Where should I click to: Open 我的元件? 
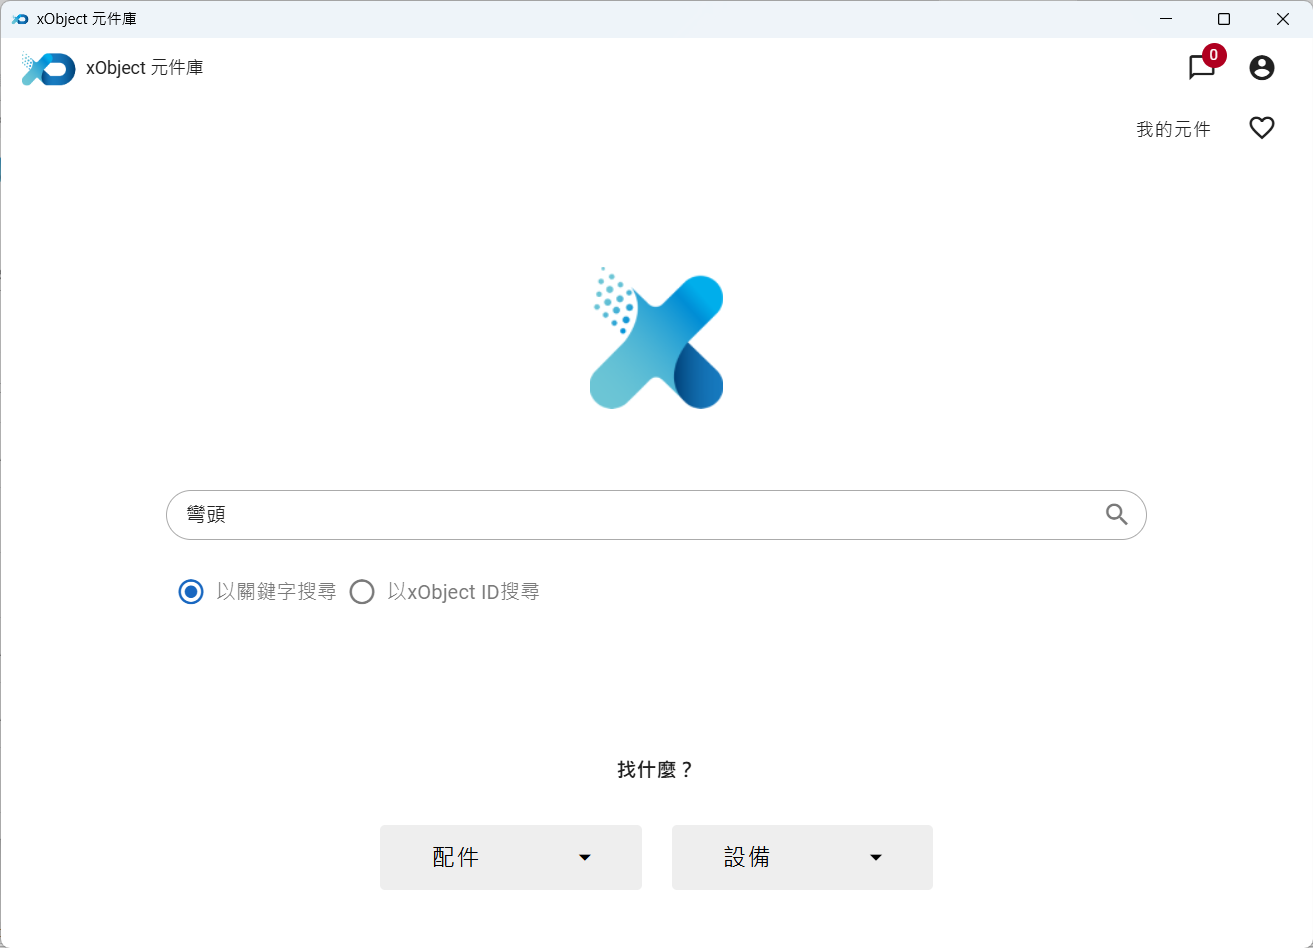coord(1173,129)
